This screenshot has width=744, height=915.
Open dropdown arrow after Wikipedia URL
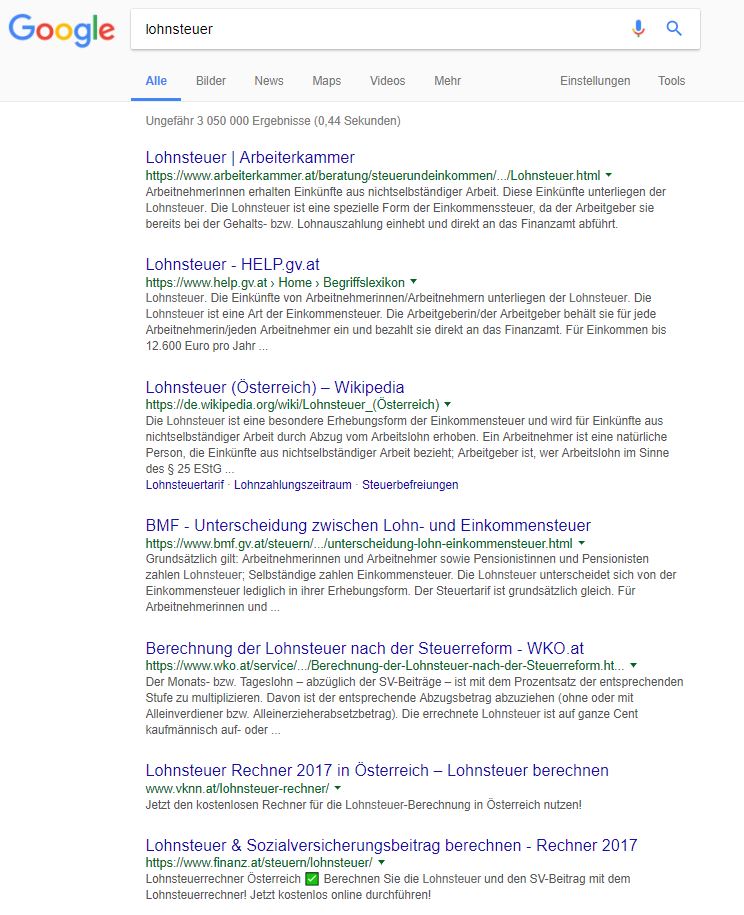tap(448, 405)
